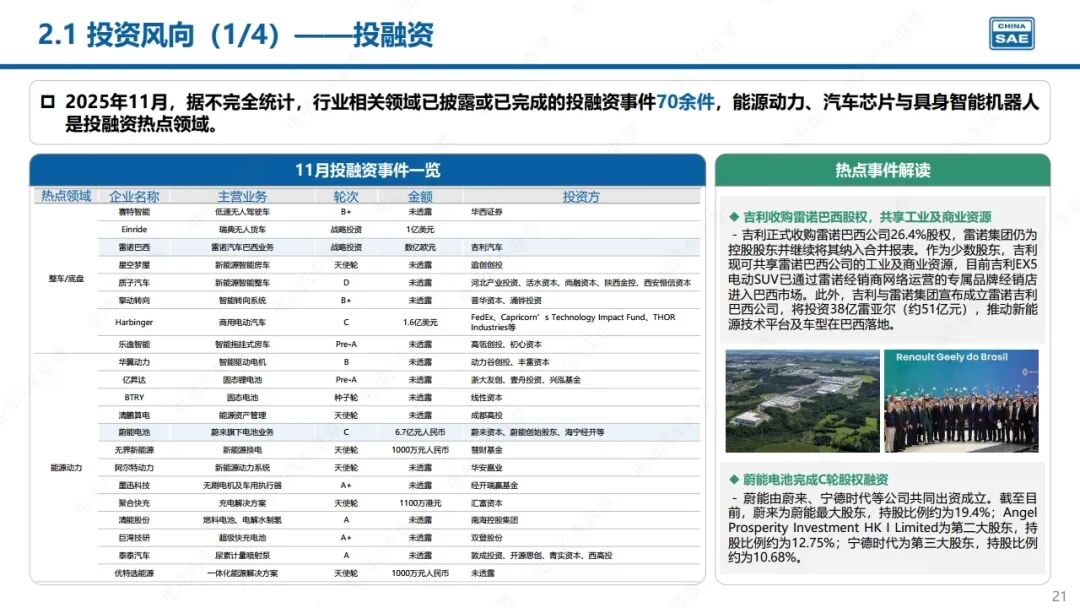Click the 轮次 column header
1080x608 pixels.
tap(346, 196)
